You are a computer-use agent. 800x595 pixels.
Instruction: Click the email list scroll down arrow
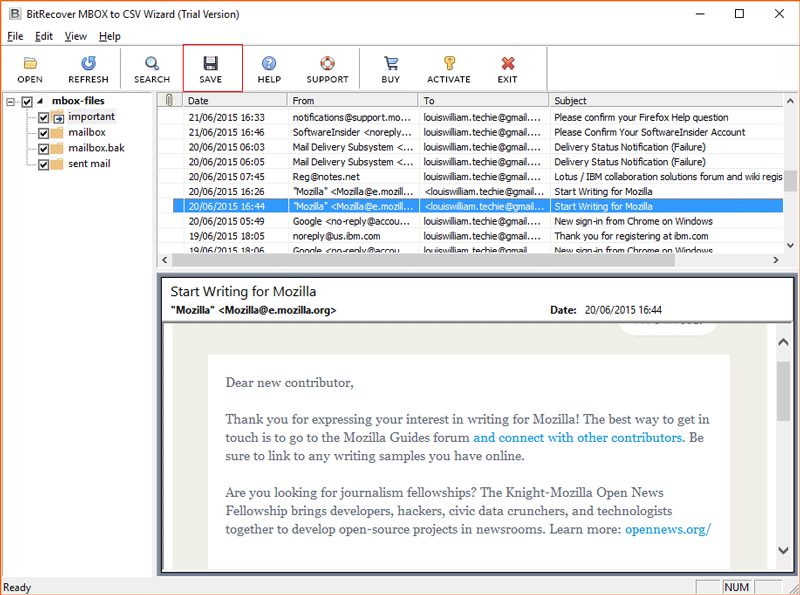[790, 245]
